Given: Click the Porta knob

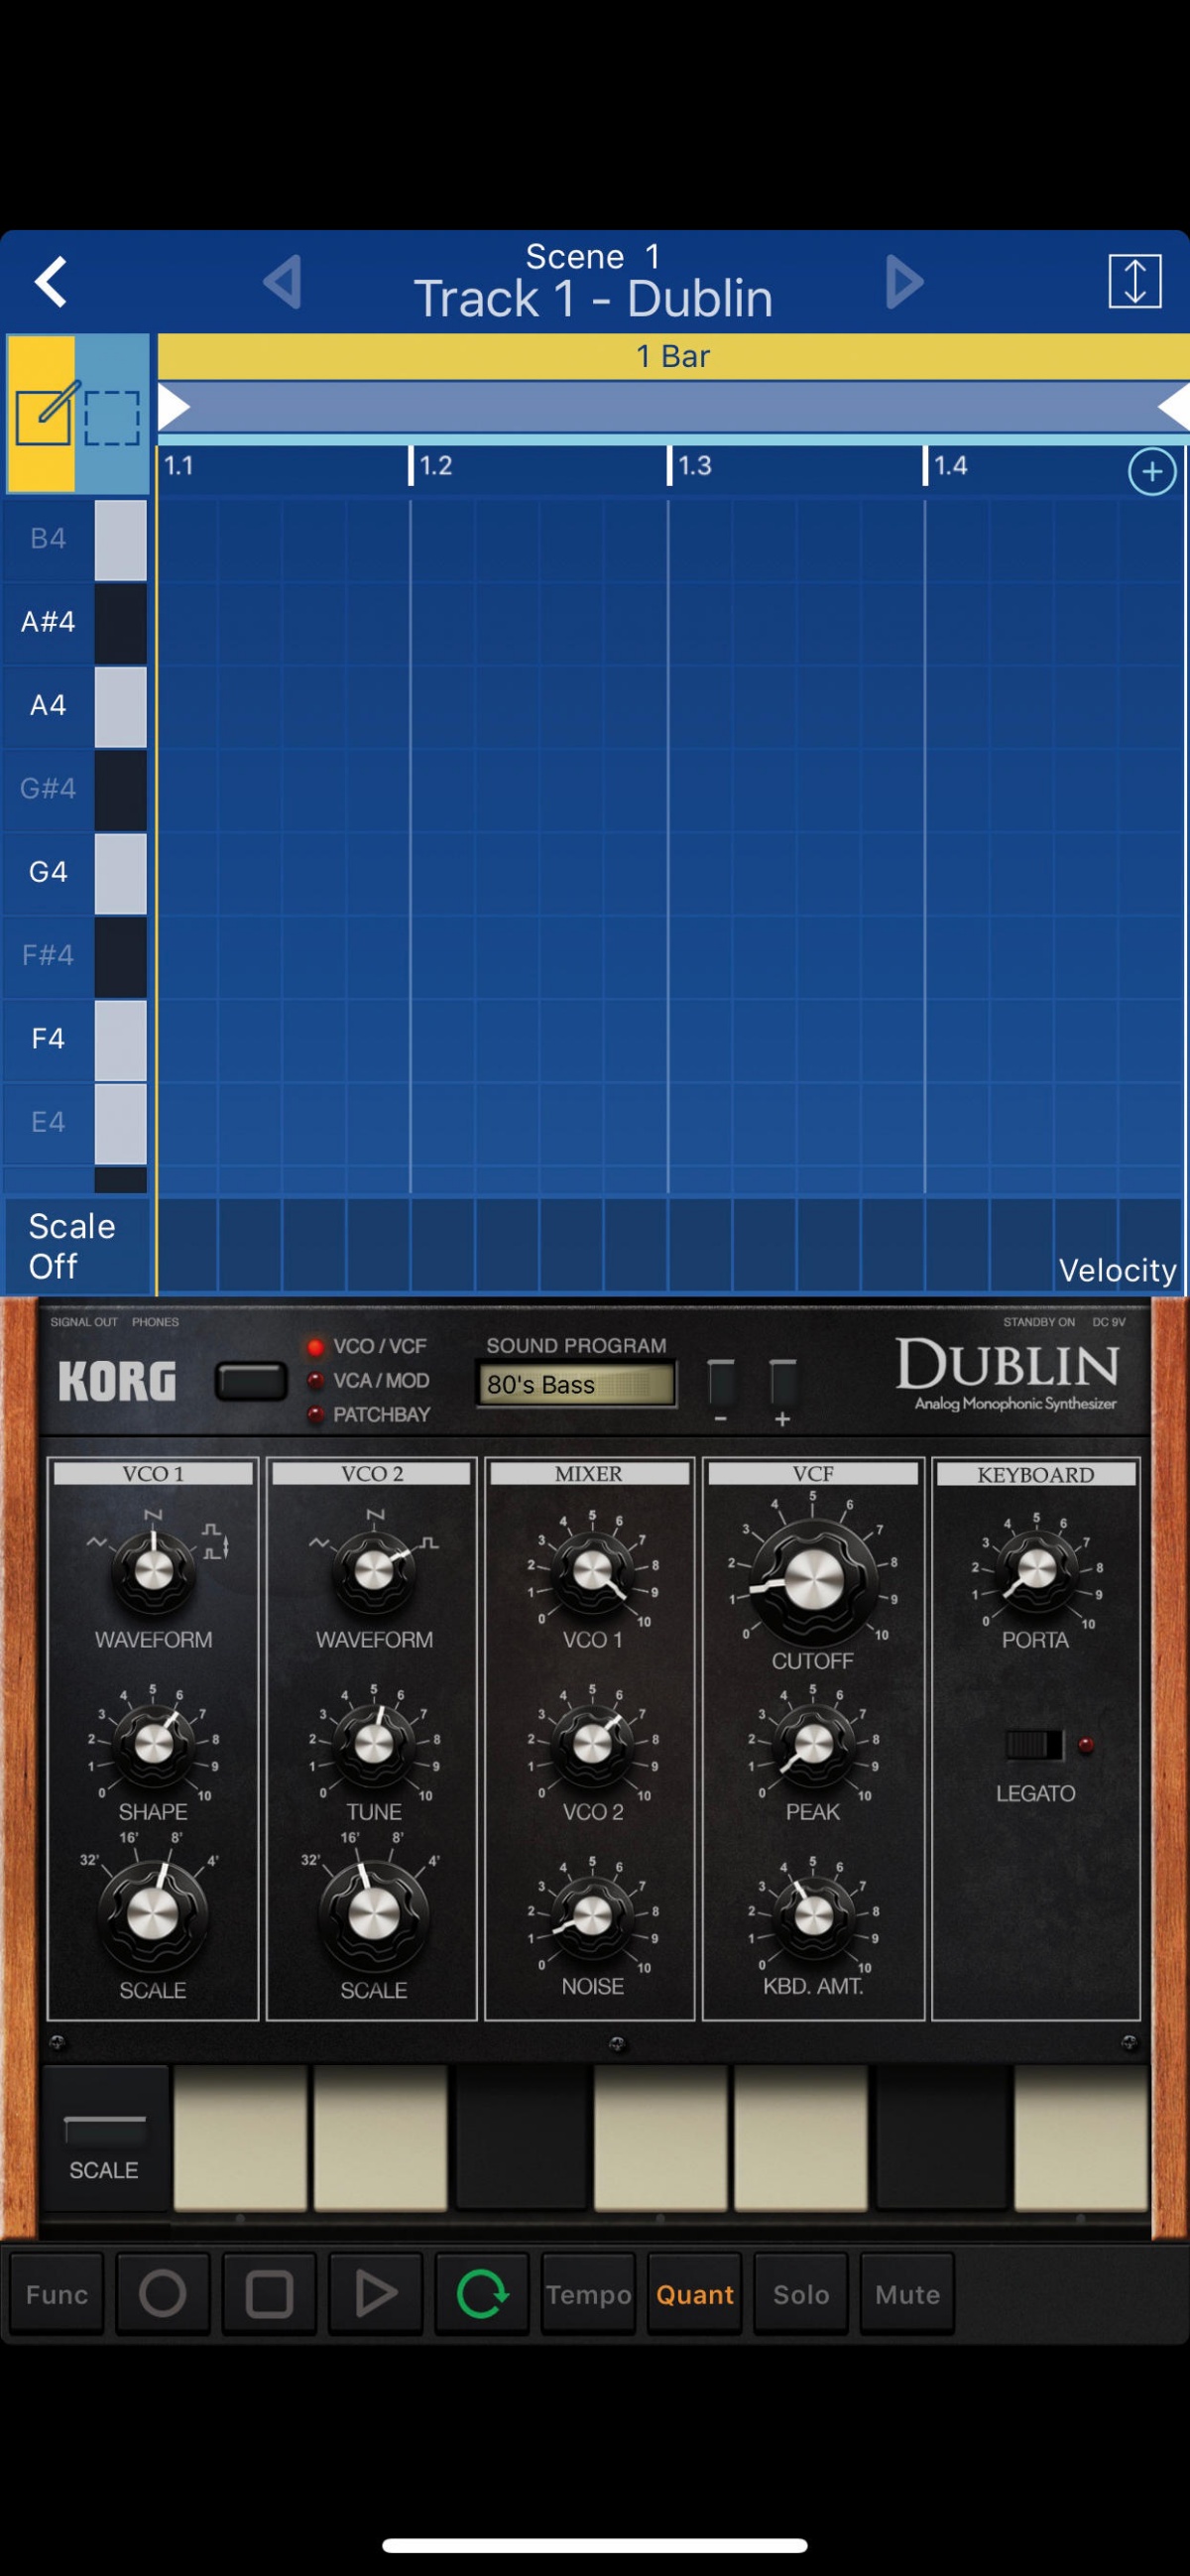Looking at the screenshot, I should [1036, 1571].
